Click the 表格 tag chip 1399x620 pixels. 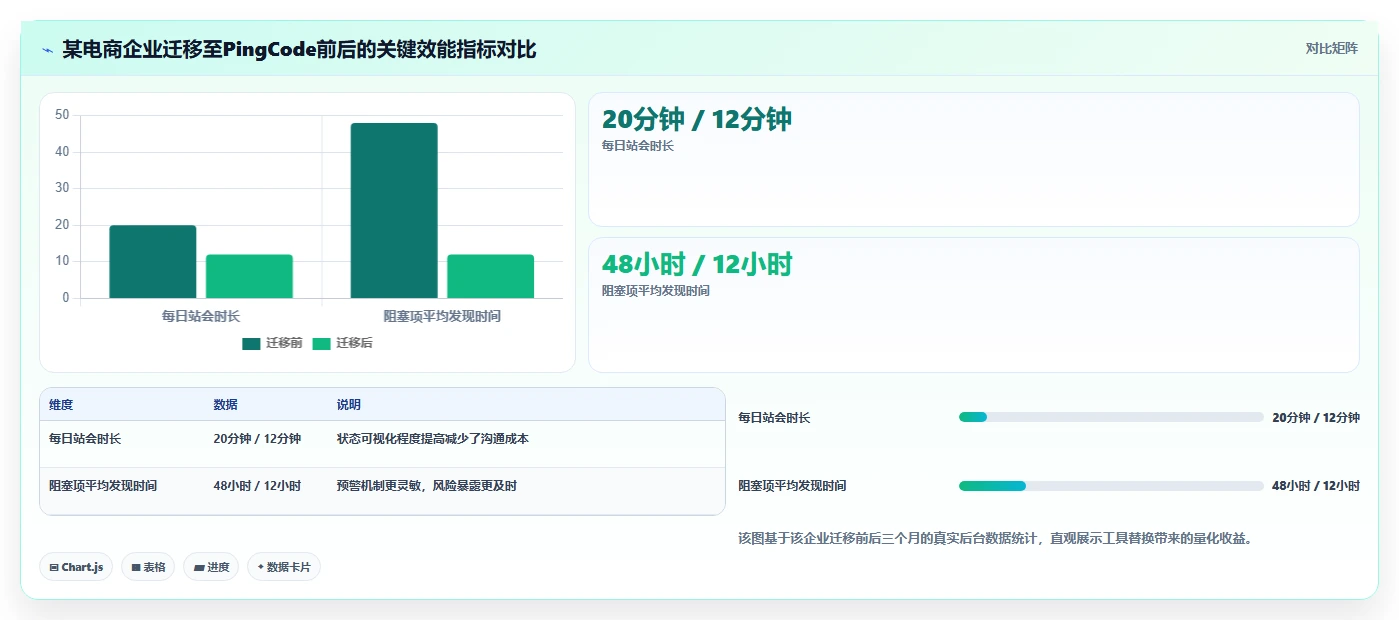click(148, 567)
